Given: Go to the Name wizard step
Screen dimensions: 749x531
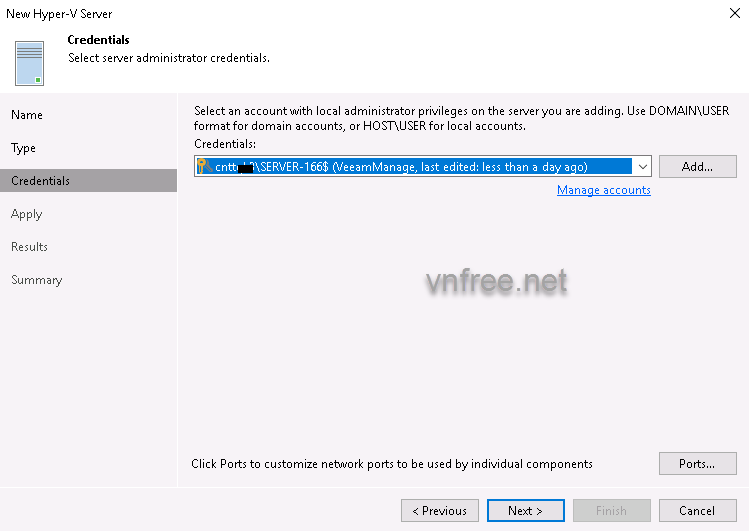Looking at the screenshot, I should click(27, 115).
